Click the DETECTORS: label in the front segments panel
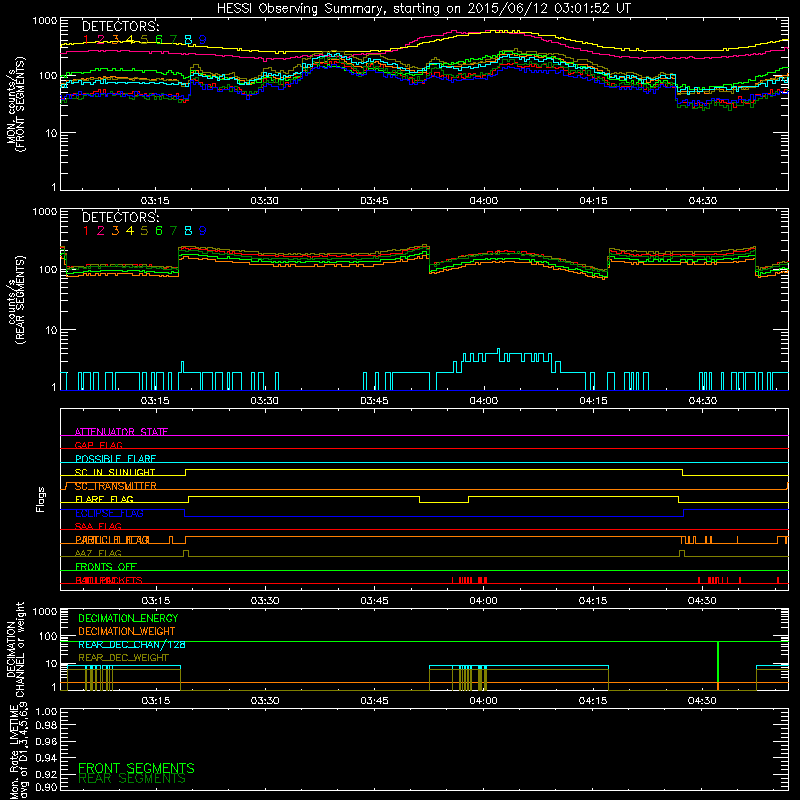 coord(121,27)
